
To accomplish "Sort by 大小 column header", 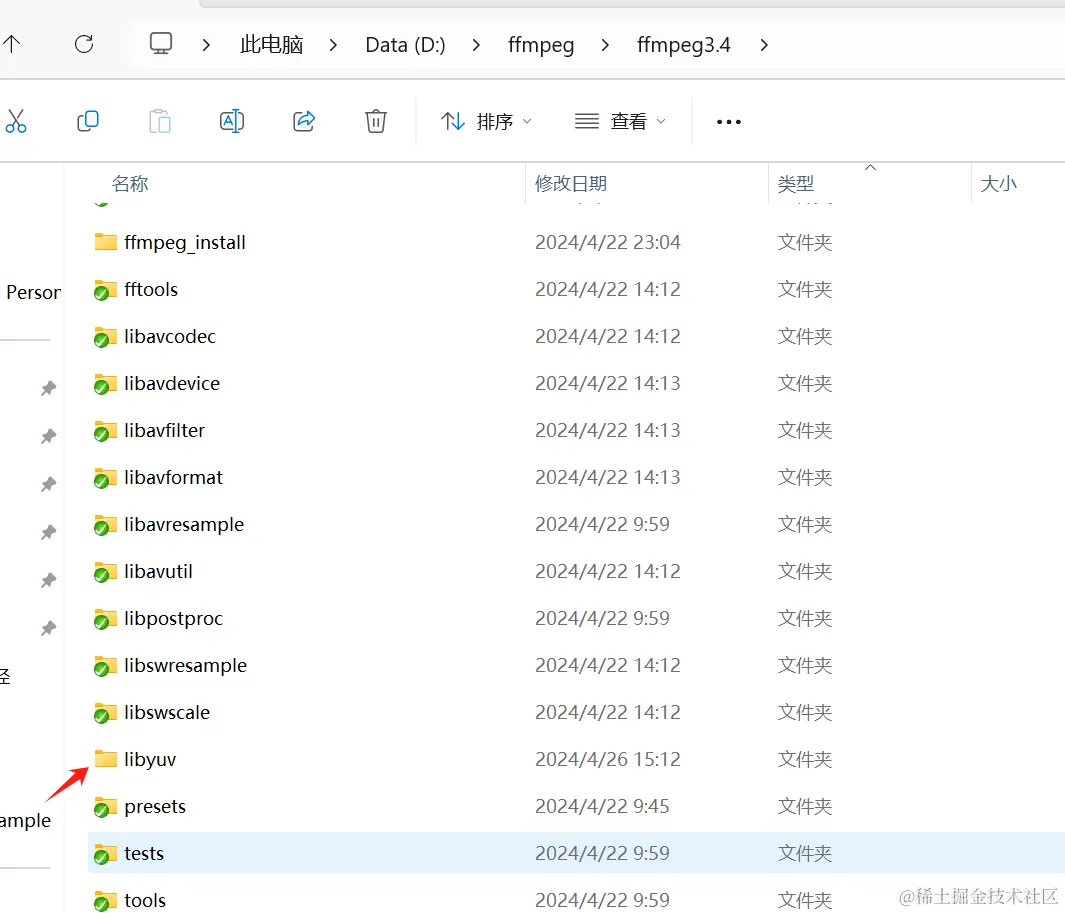I will 998,183.
